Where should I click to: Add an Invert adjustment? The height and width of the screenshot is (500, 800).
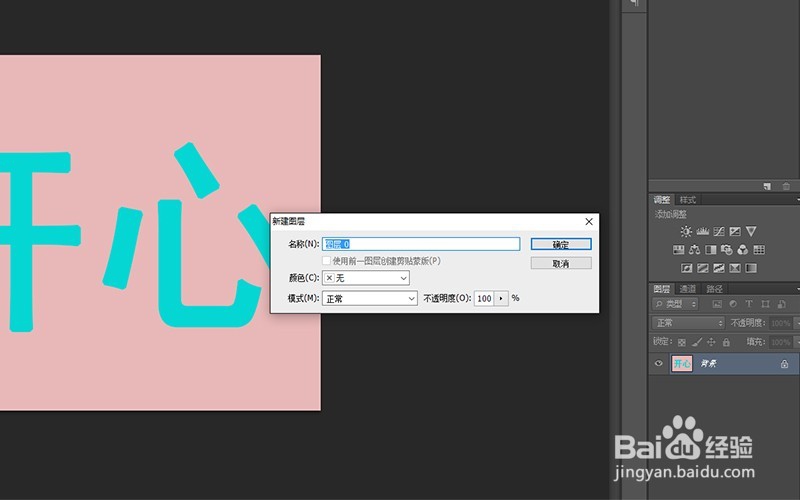[687, 268]
